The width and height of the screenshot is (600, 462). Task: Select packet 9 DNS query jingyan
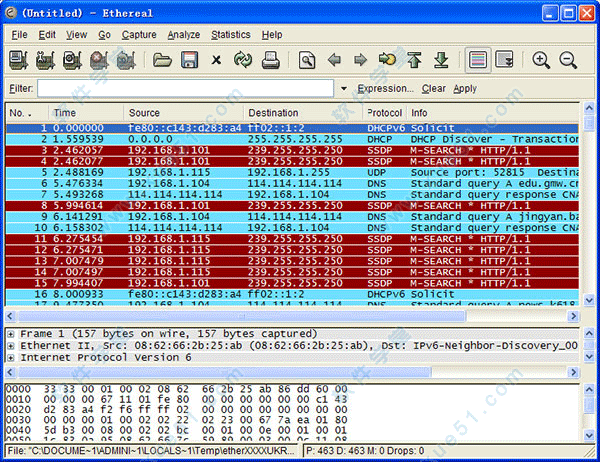(292, 217)
